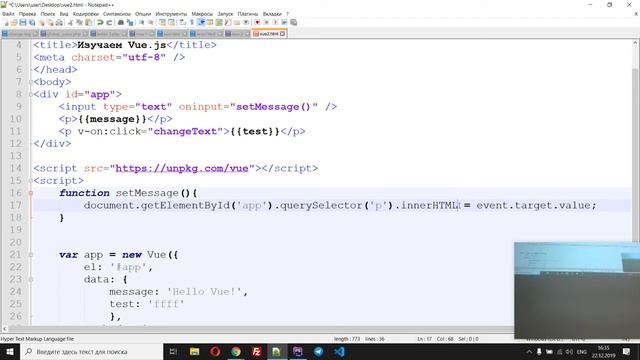The image size is (640, 360).
Task: Click the Save All toolbar icon
Action: pos(32,22)
